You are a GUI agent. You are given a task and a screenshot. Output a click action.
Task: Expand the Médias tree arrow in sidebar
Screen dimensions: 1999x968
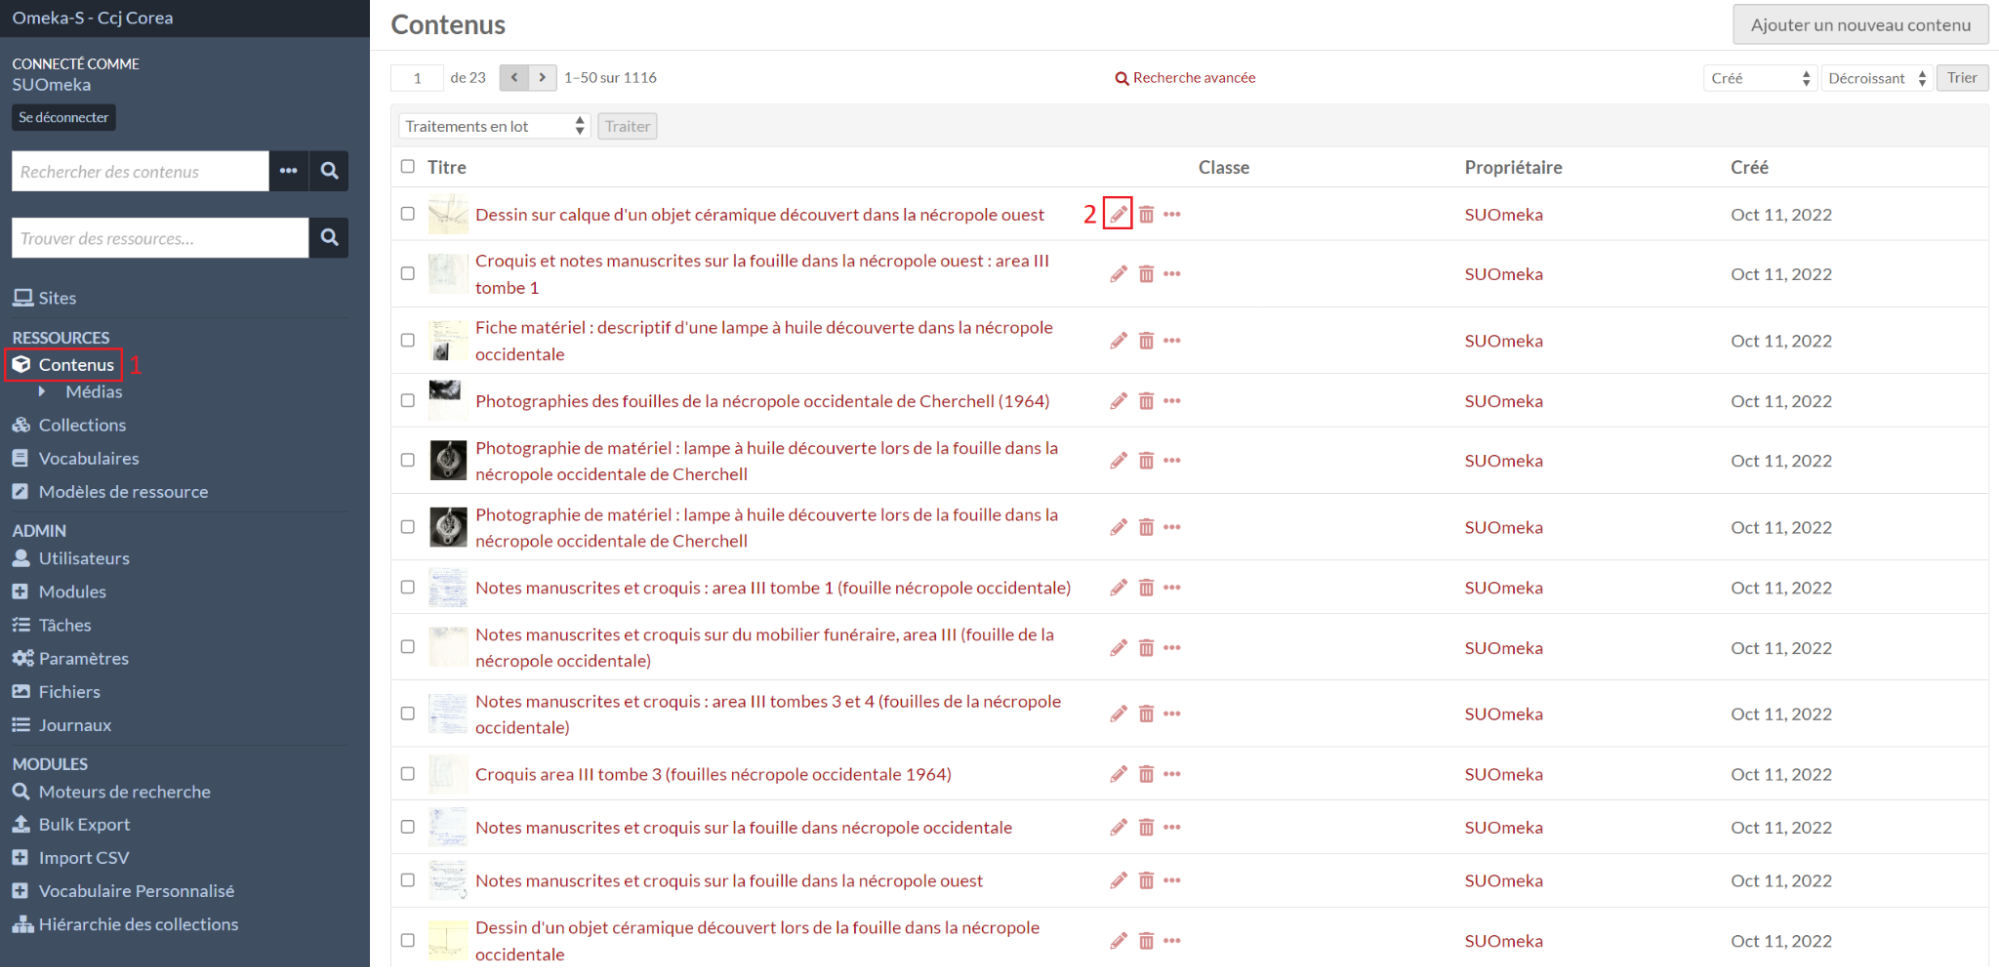click(x=42, y=392)
